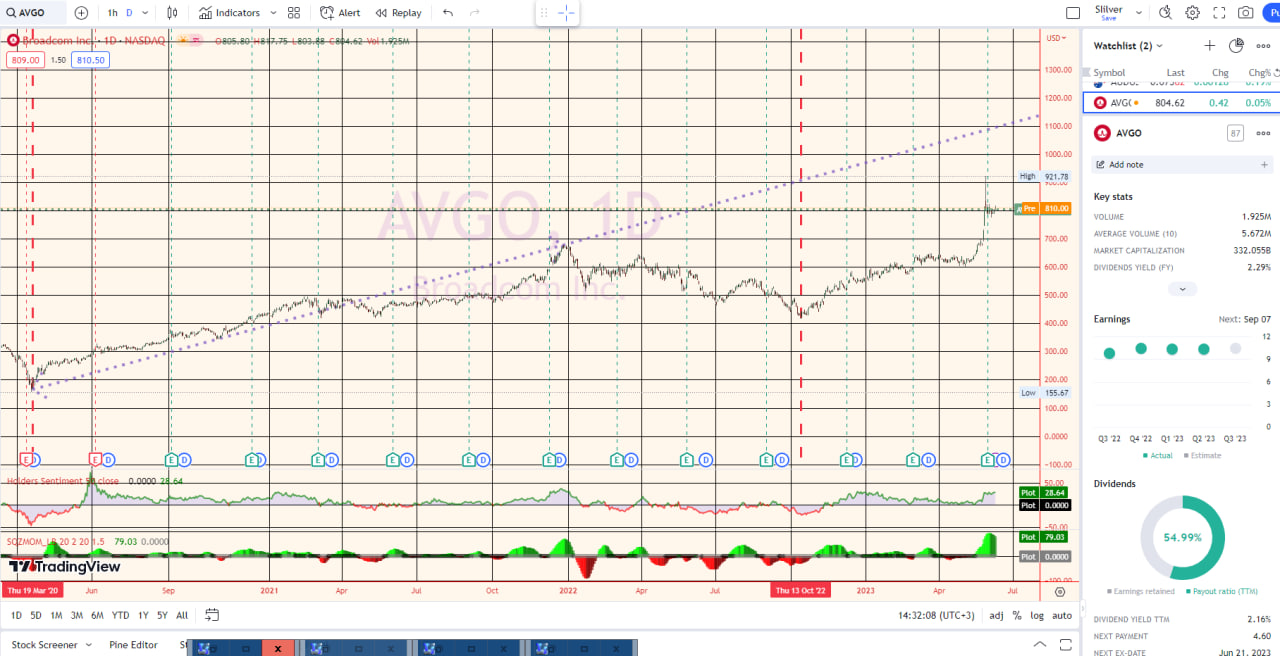Select the 5D date range

click(36, 615)
